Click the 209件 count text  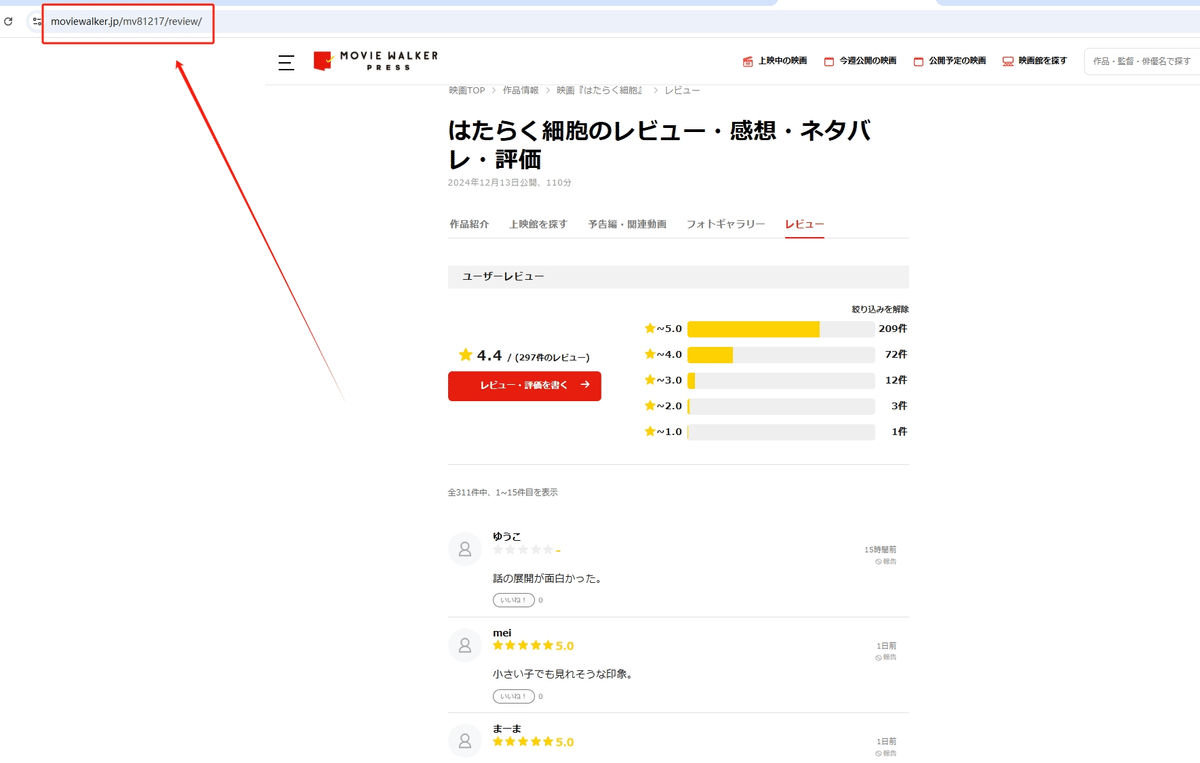tap(893, 329)
